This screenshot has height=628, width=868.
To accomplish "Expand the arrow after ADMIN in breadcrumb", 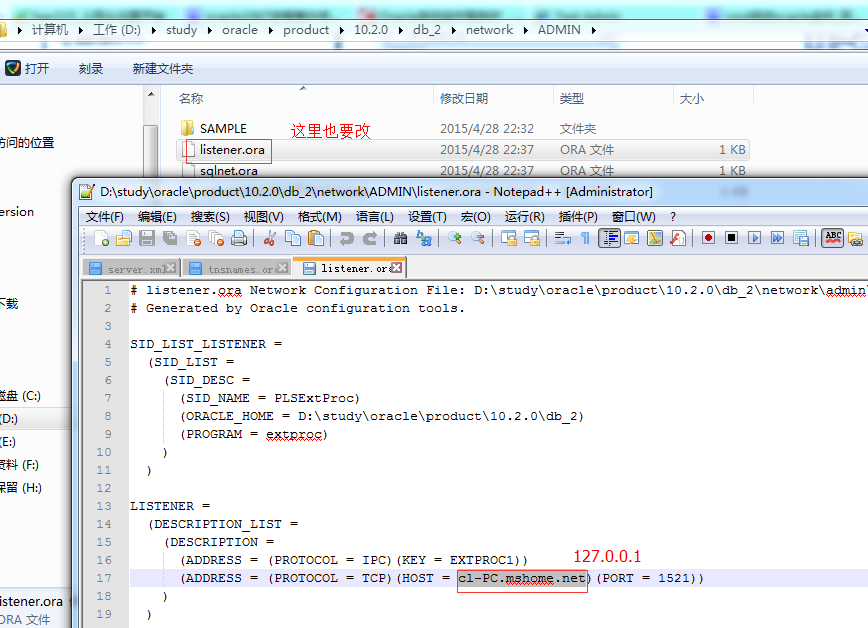I will 593,30.
